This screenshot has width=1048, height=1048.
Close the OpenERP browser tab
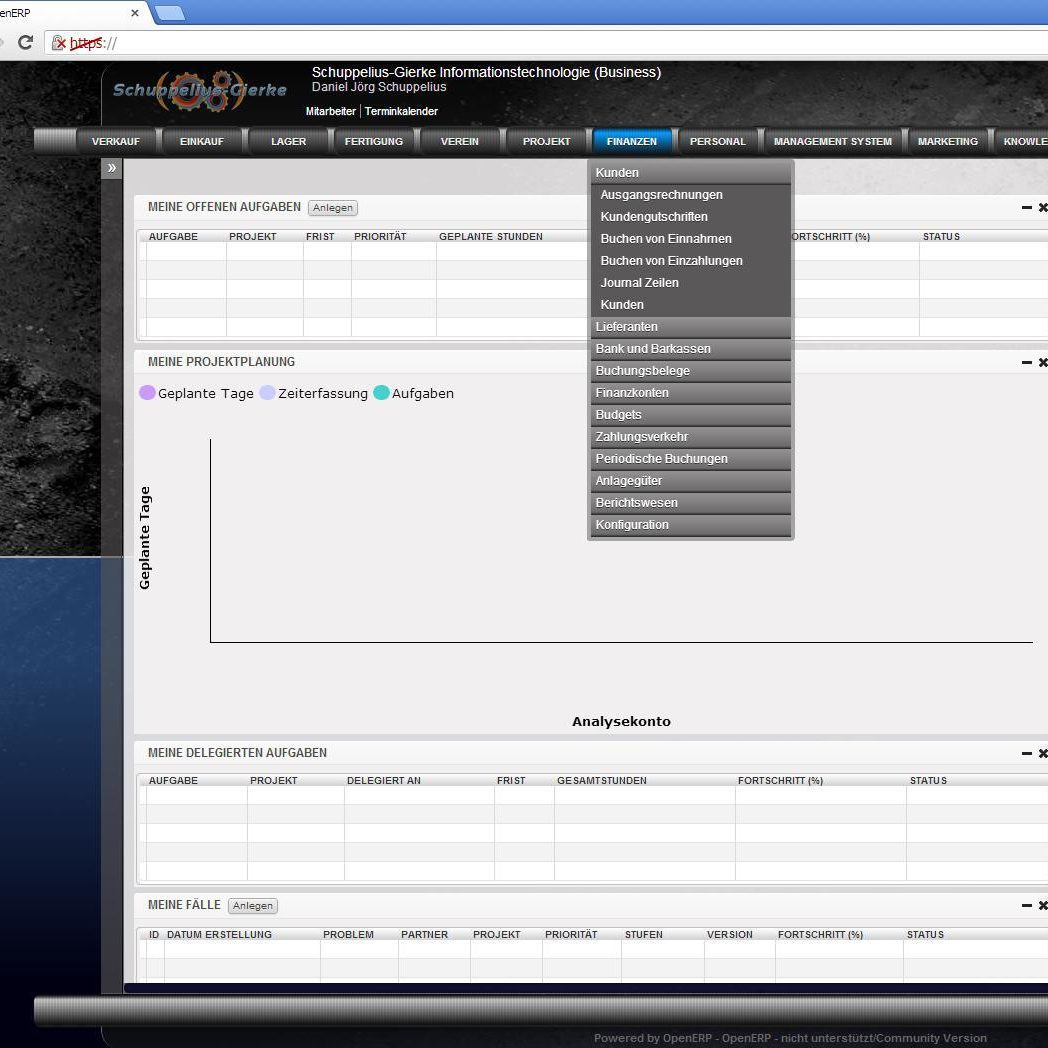coord(135,13)
